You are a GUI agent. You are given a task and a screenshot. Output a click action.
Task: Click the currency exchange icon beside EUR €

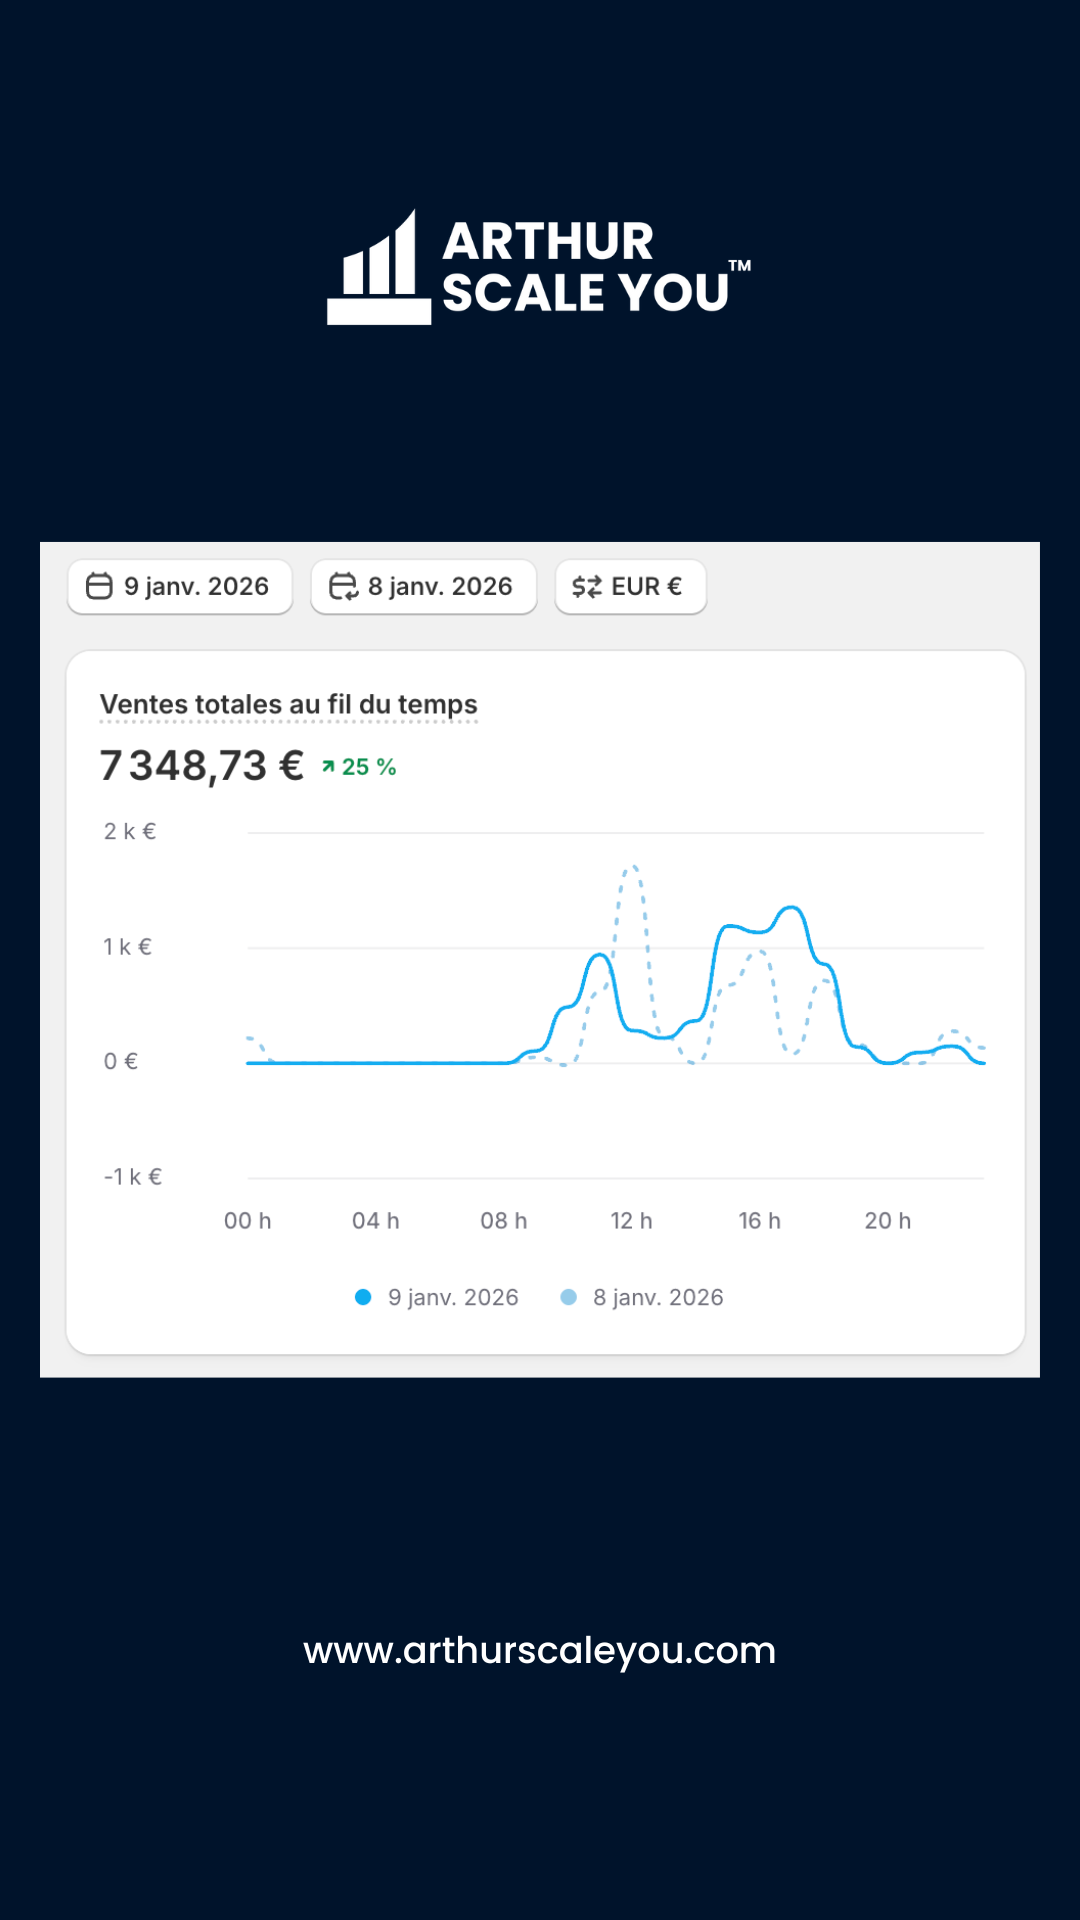pyautogui.click(x=587, y=587)
